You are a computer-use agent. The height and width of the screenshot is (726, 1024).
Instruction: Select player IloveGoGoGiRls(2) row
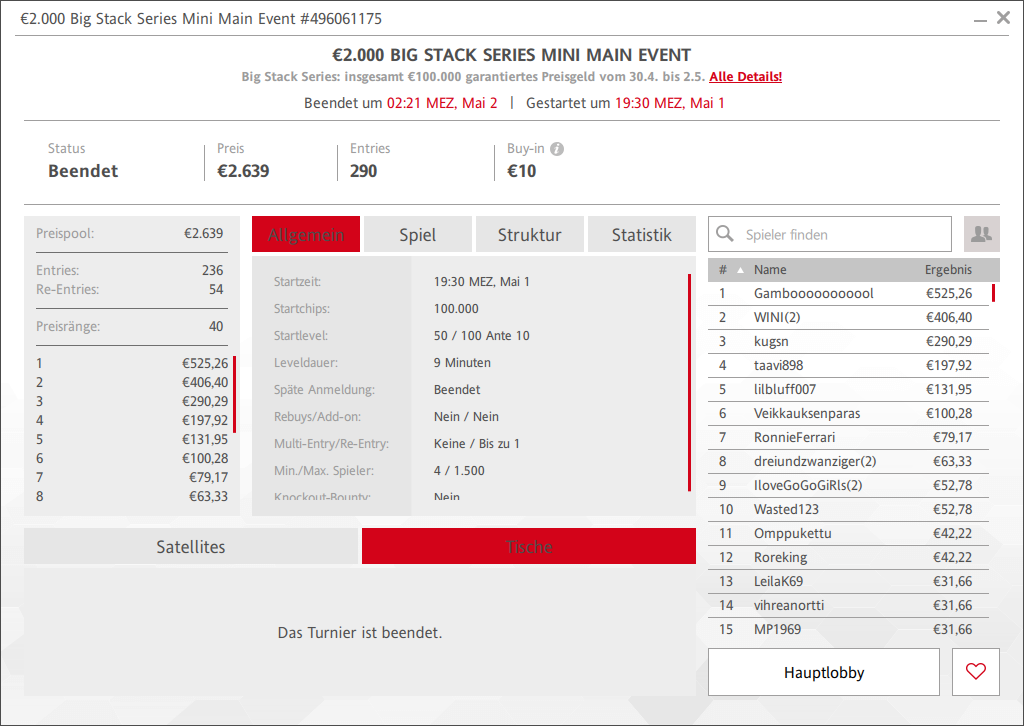coord(848,485)
